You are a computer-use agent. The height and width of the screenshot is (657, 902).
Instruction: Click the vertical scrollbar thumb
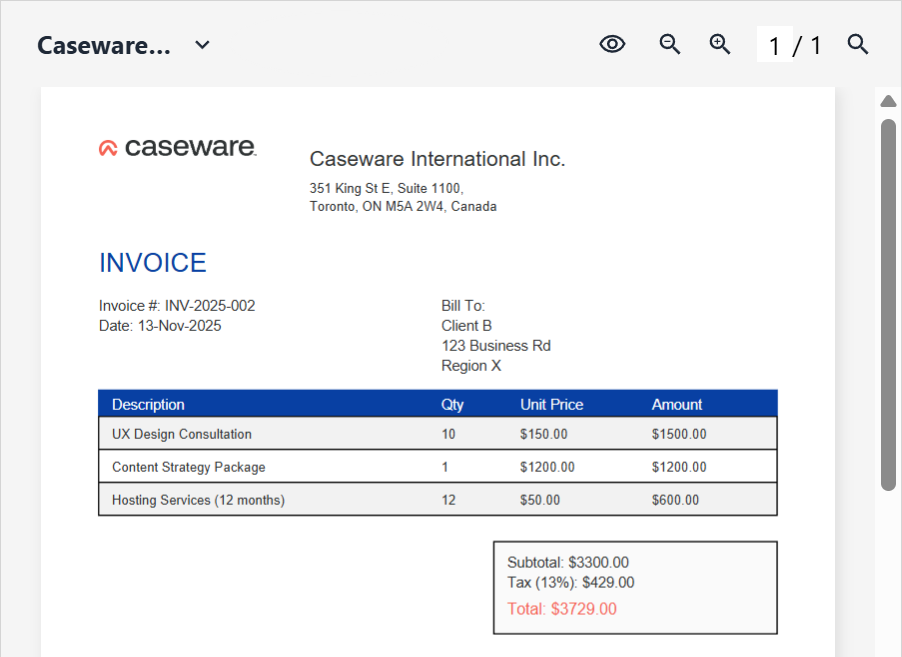point(887,304)
